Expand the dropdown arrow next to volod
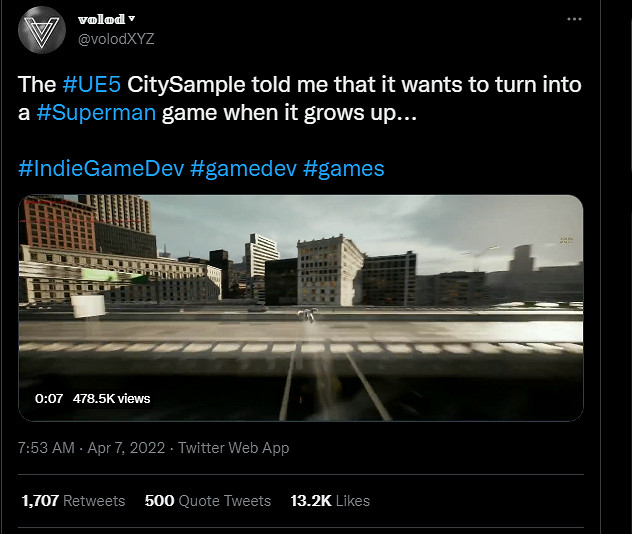This screenshot has width=632, height=534. pos(132,19)
